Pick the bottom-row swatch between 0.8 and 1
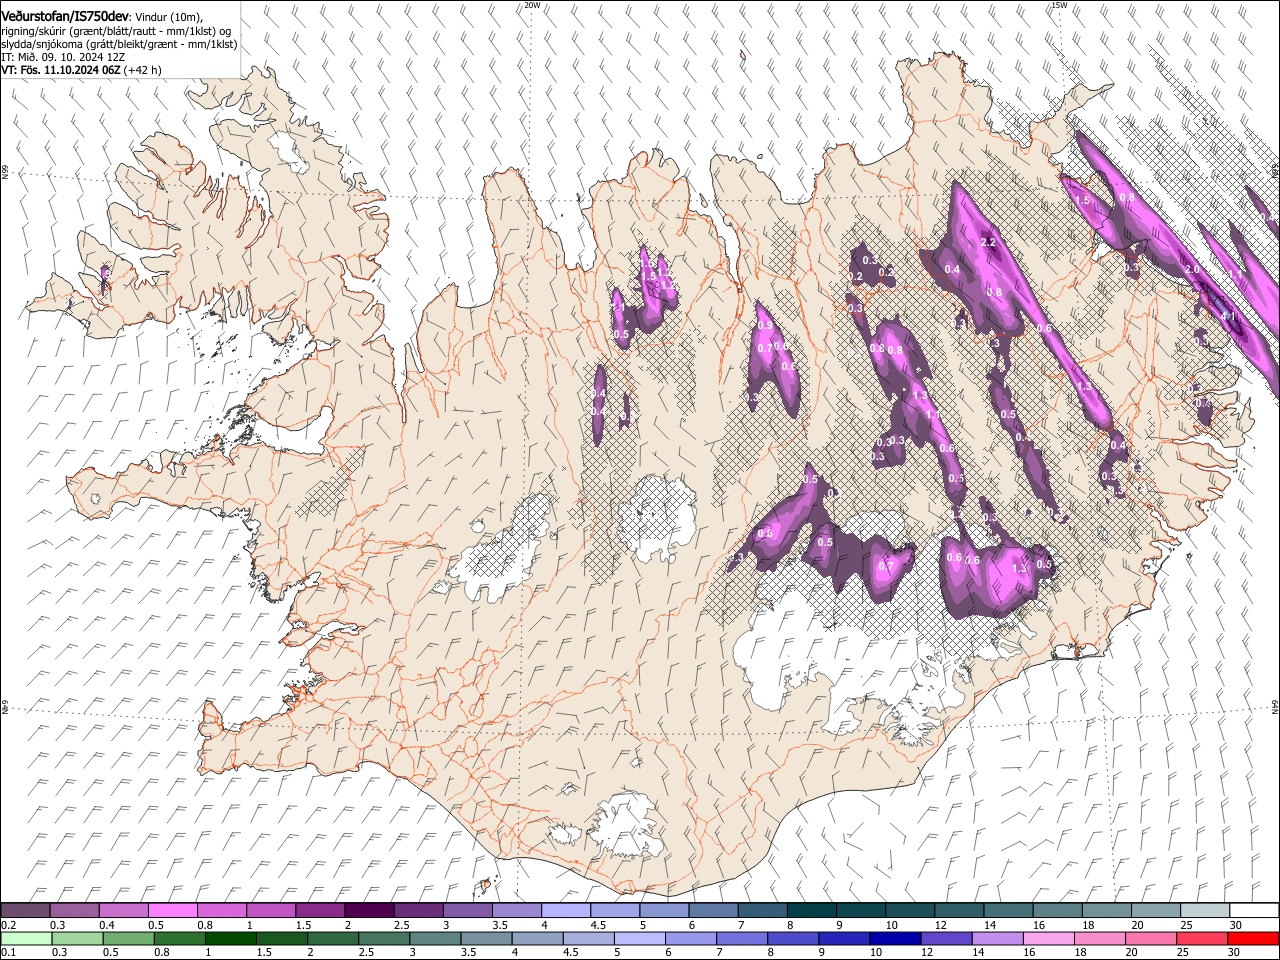 (x=179, y=938)
